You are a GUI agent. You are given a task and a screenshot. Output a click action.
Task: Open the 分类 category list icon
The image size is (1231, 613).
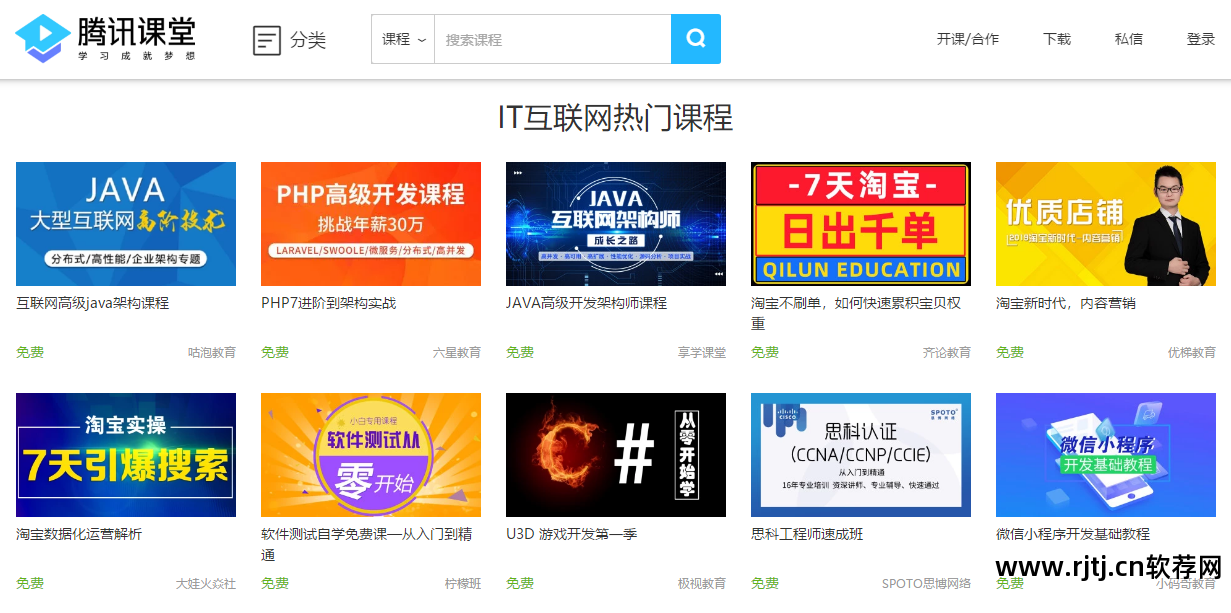point(265,38)
